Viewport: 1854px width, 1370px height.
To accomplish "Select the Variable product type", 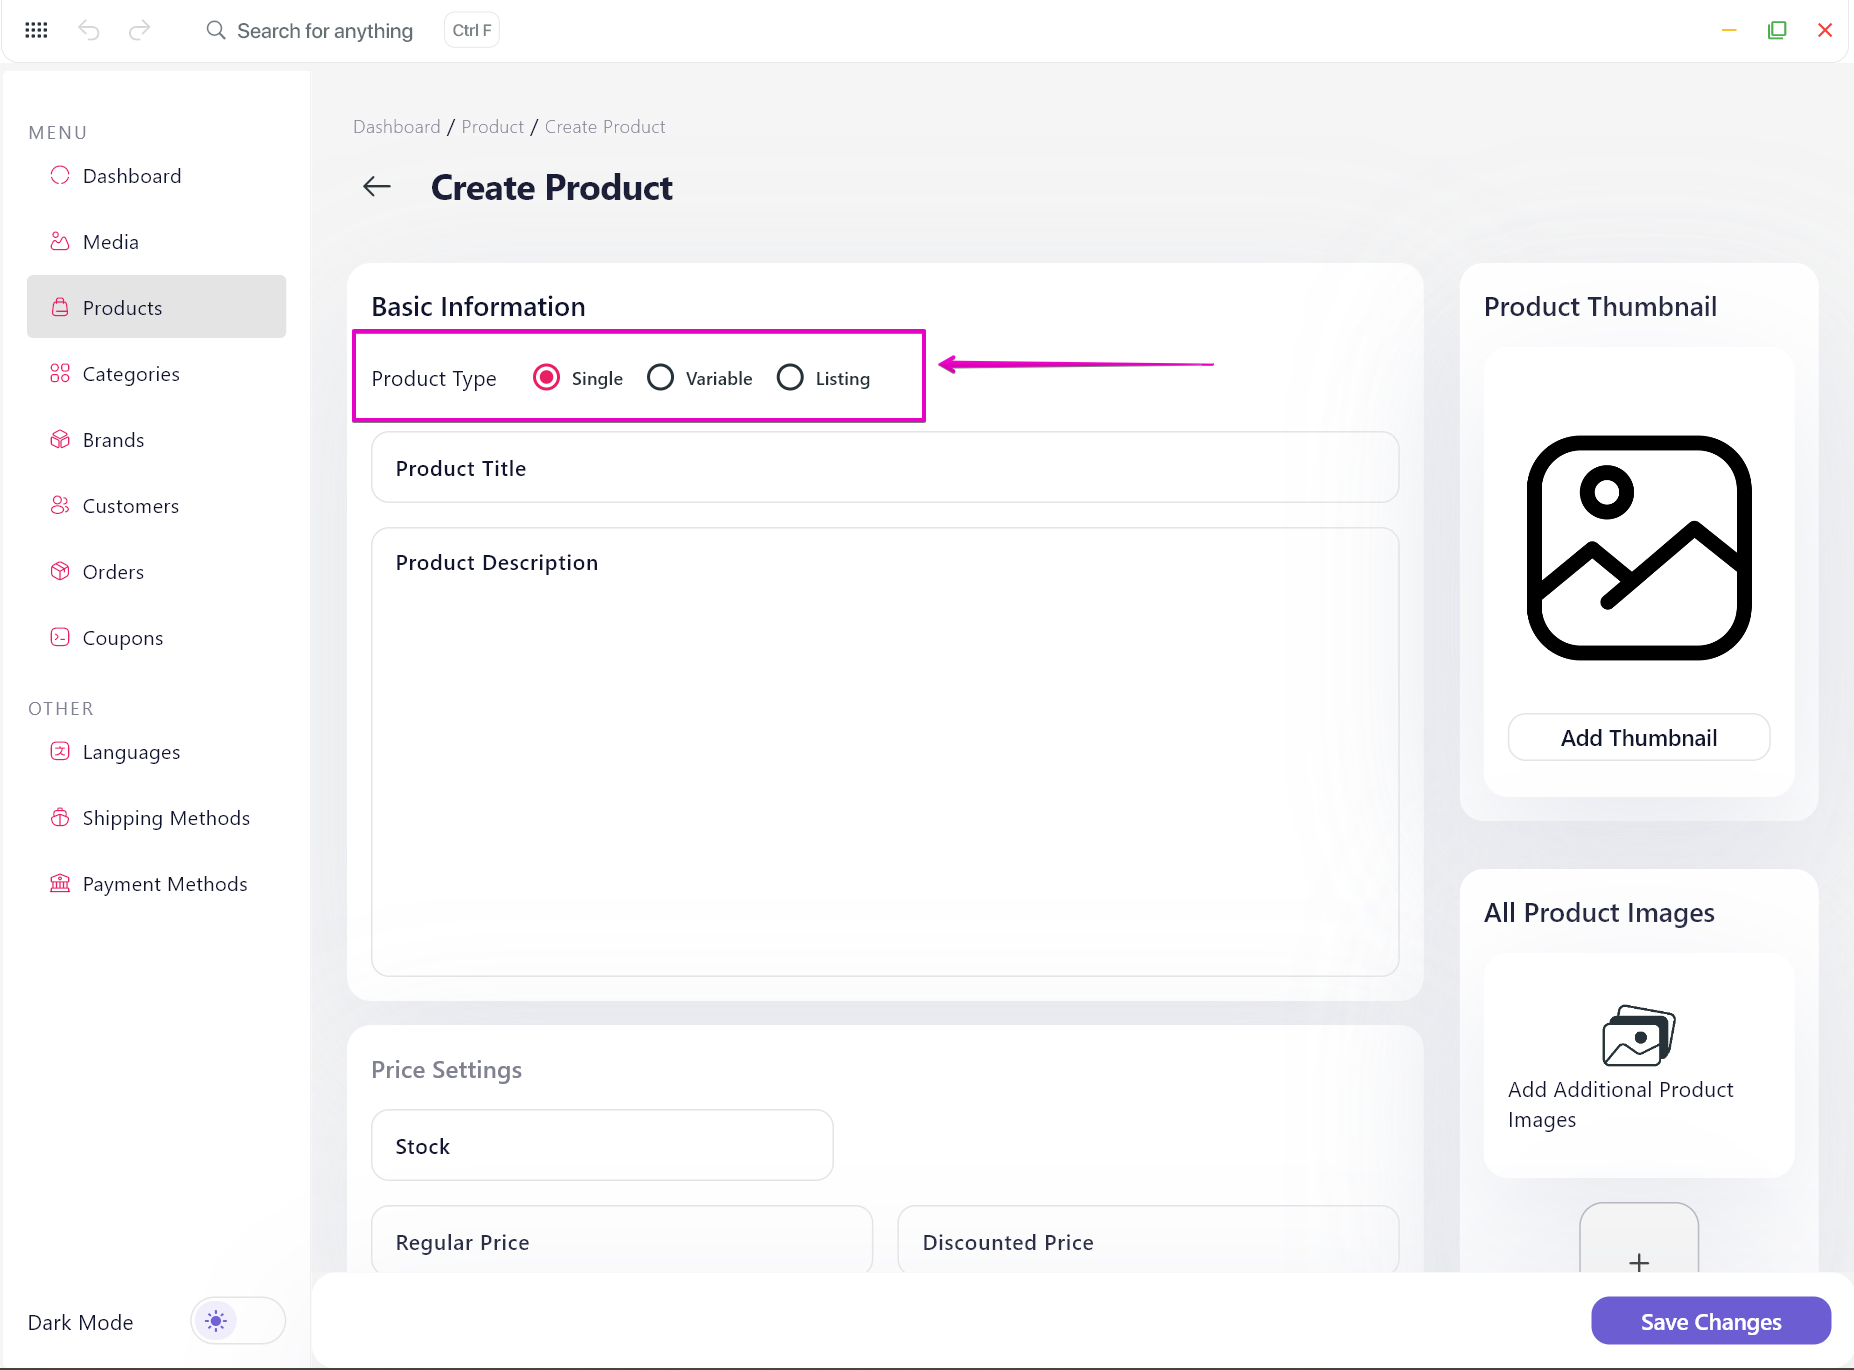I will [x=660, y=377].
